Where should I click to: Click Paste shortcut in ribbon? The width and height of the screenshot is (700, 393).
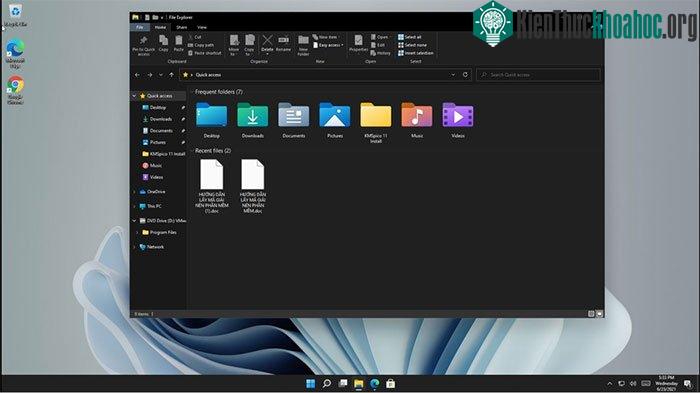pos(204,53)
